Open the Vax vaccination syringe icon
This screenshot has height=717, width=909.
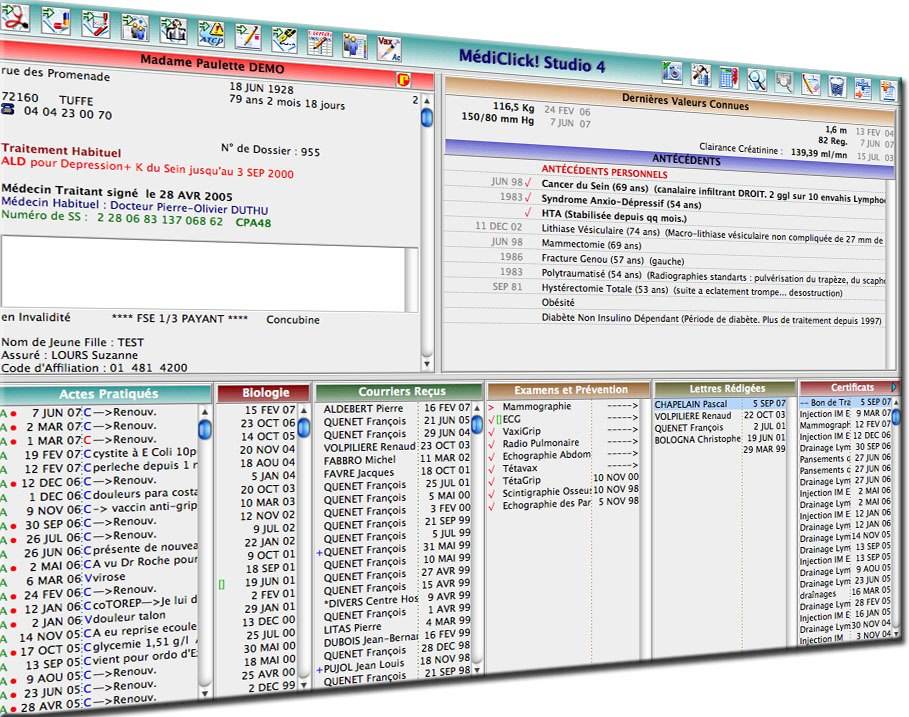point(389,49)
